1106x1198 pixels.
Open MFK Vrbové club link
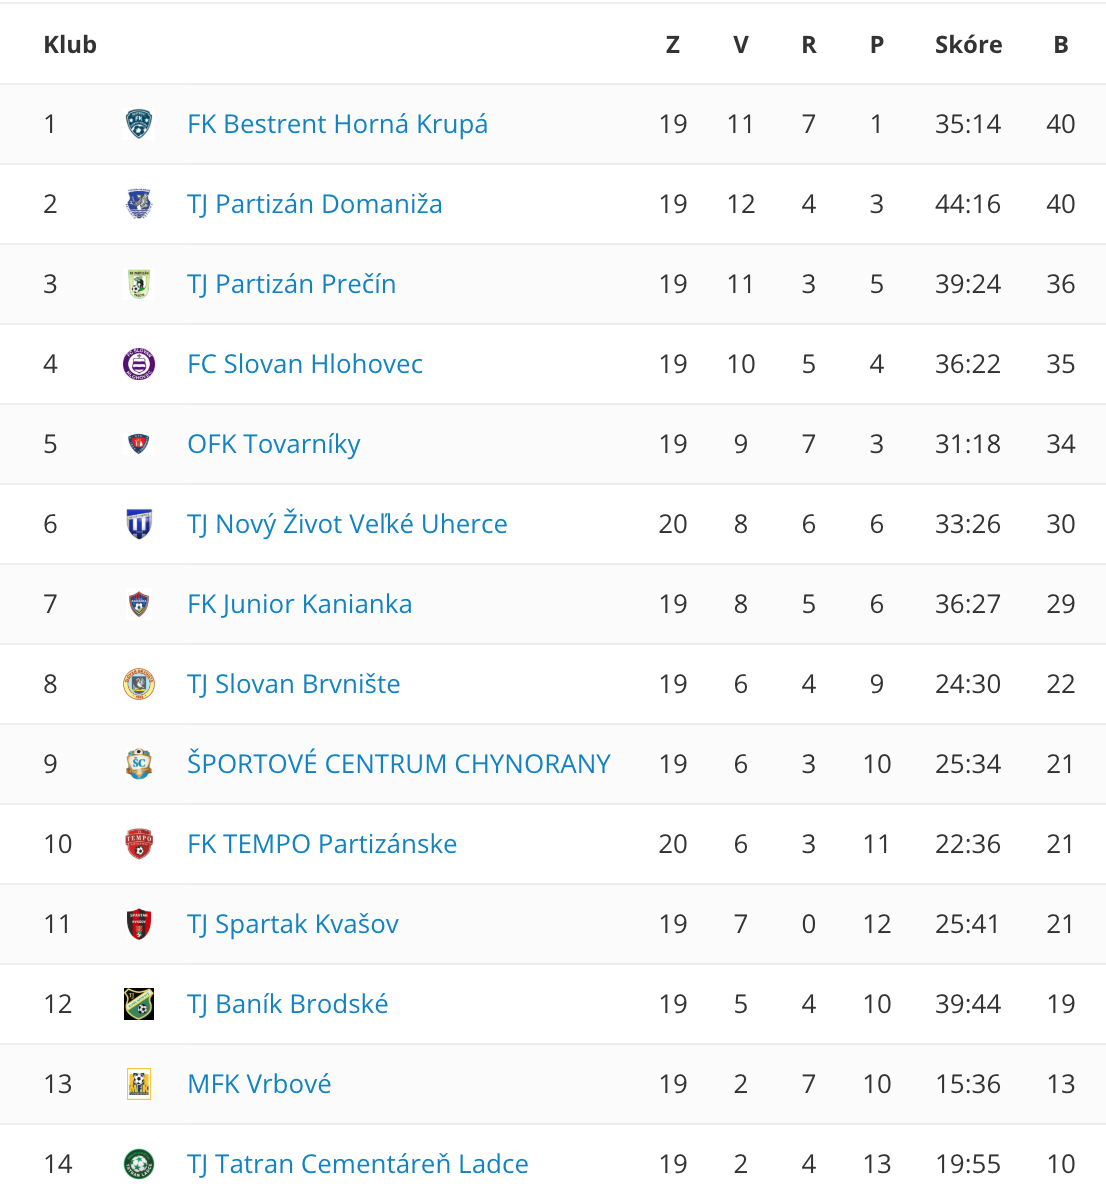[260, 1084]
